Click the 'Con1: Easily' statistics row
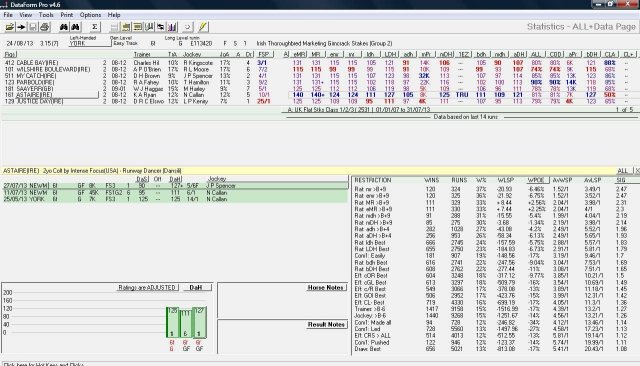The width and height of the screenshot is (640, 366). tap(492, 256)
